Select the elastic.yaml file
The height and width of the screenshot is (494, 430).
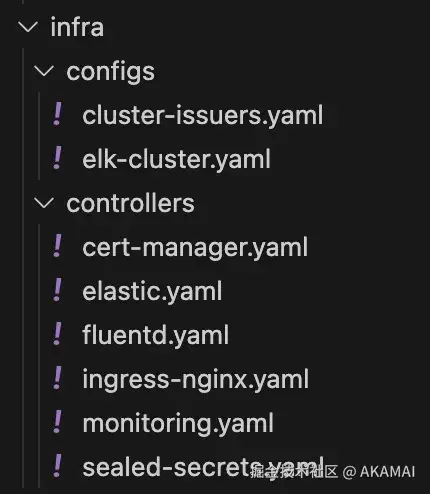tap(152, 291)
